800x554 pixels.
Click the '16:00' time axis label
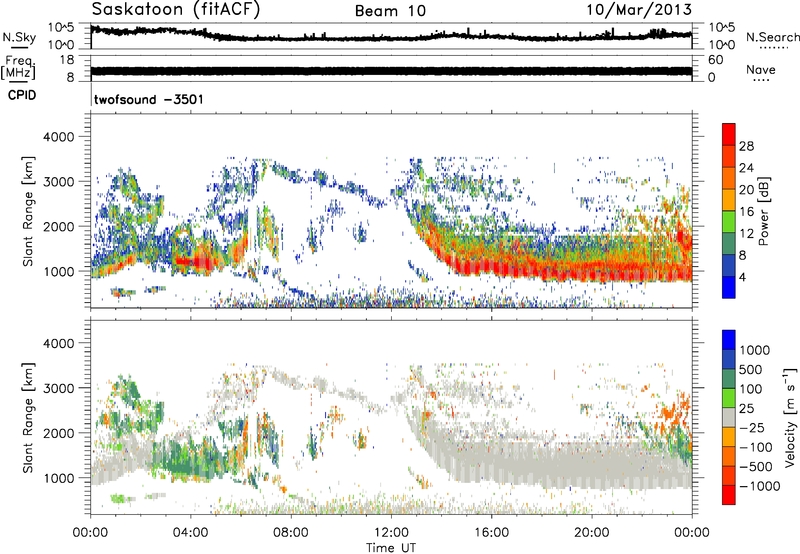(x=491, y=533)
